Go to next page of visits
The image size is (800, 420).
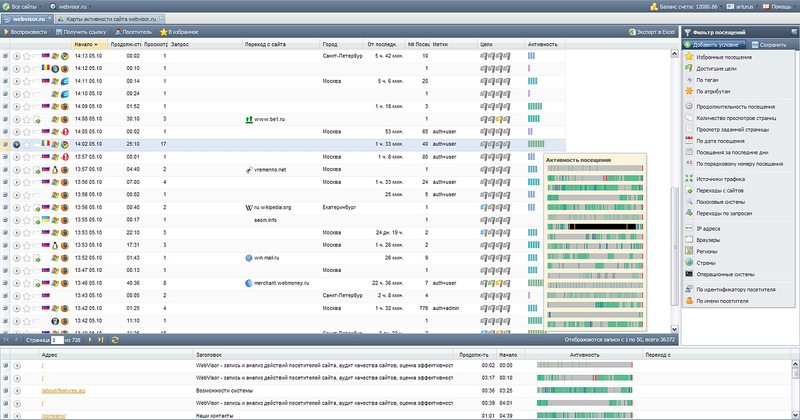pos(91,341)
